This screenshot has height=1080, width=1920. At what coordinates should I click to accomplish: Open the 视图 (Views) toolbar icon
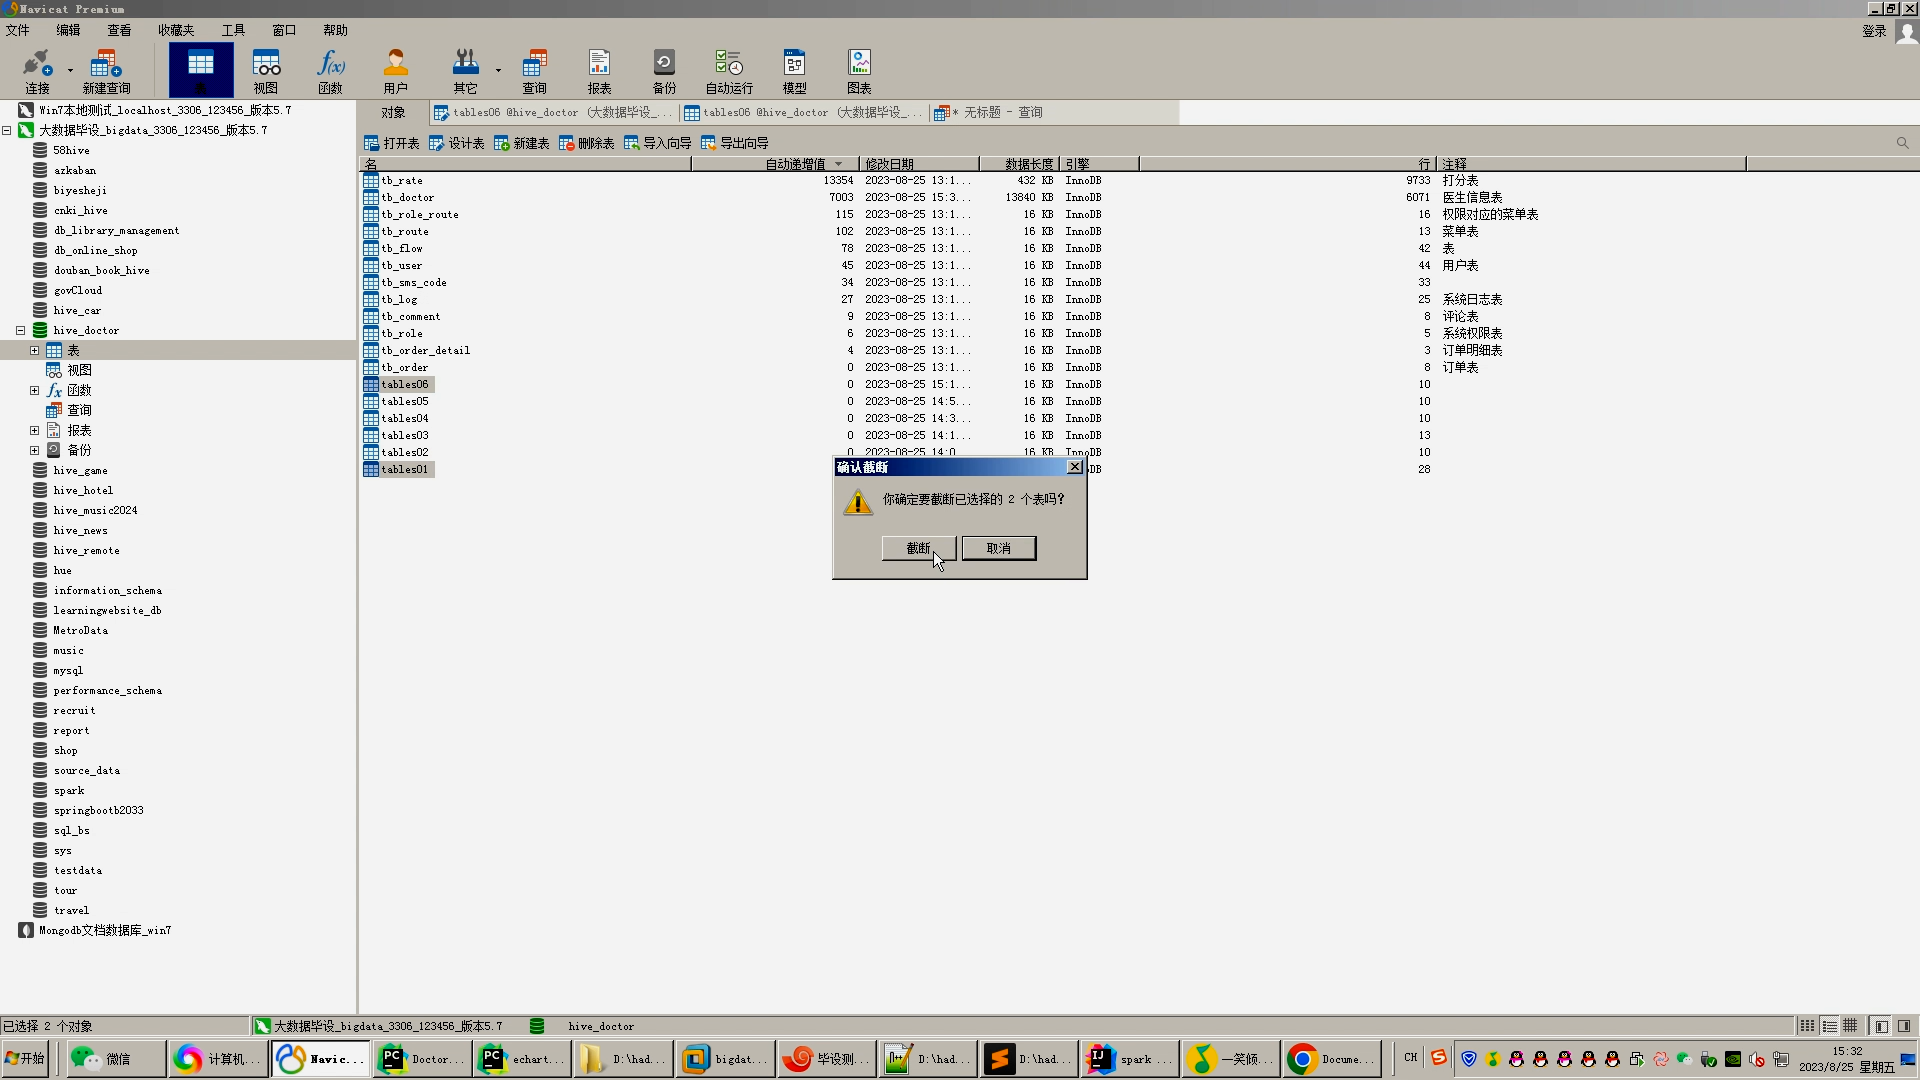pos(265,71)
